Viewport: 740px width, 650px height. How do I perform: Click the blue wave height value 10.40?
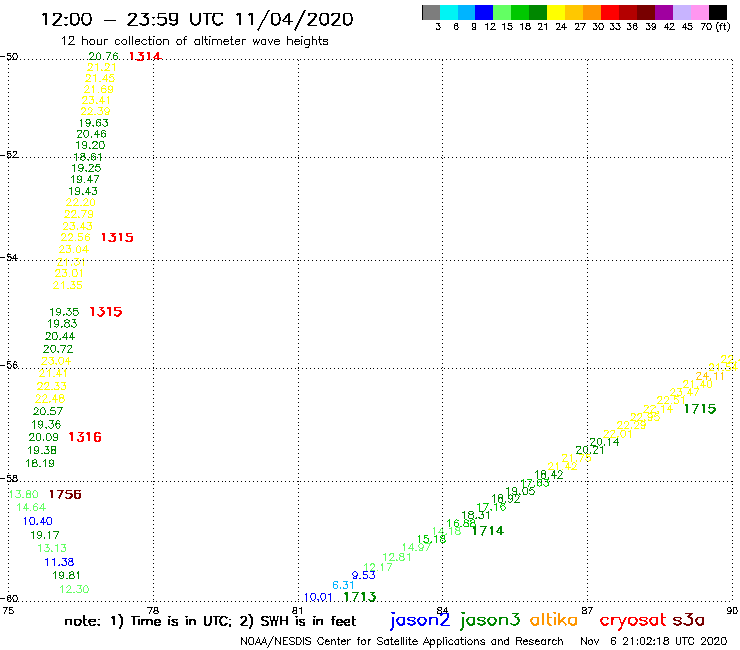(37, 521)
